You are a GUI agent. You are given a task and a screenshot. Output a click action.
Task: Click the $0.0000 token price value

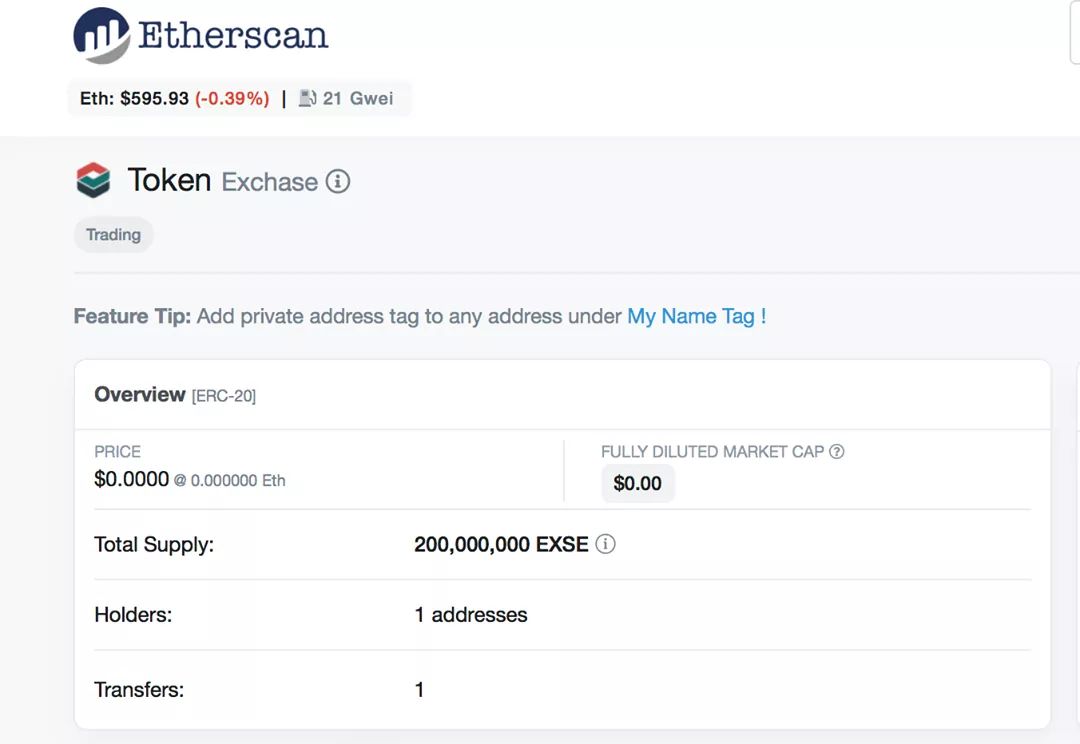point(131,479)
